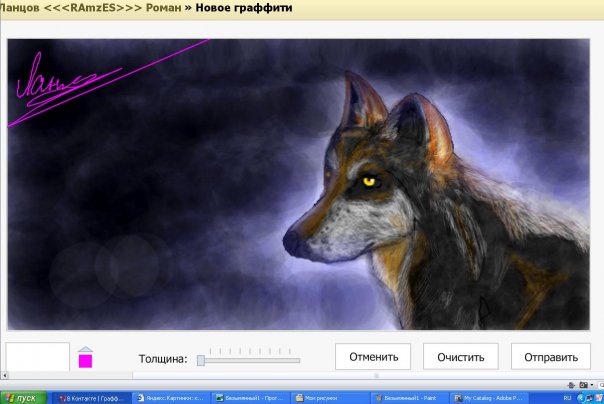Viewport: 604px width, 404px height.
Task: Switch to Безымянный1 - Прог... taskbar item
Action: (x=248, y=397)
